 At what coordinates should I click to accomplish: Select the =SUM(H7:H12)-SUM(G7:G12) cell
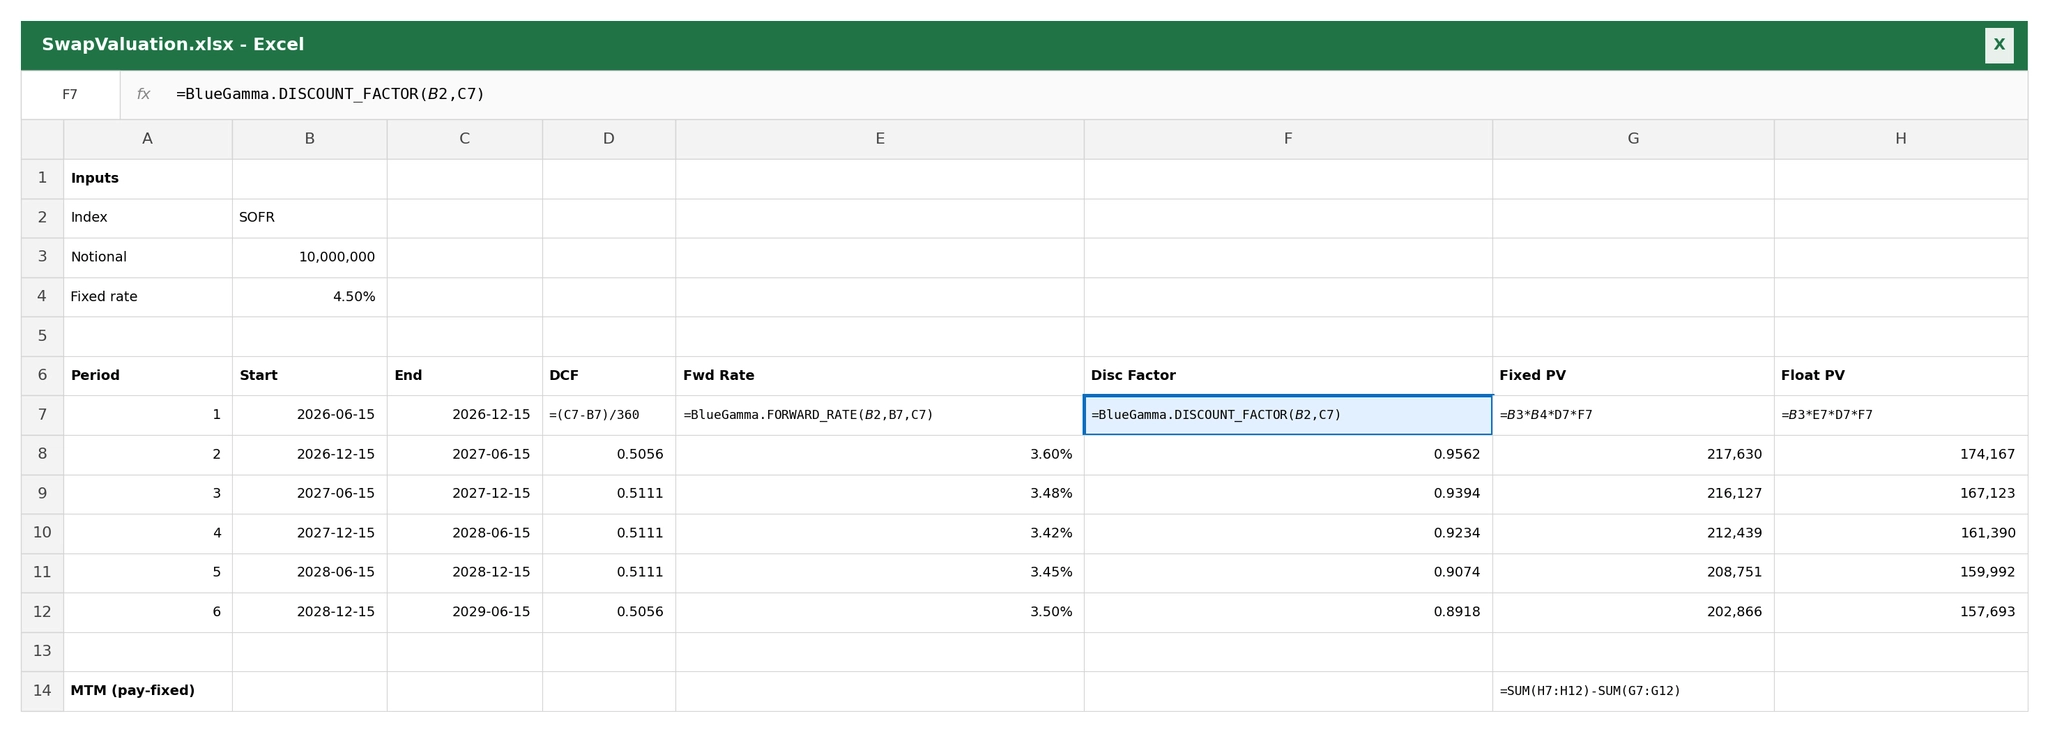[x=1633, y=691]
